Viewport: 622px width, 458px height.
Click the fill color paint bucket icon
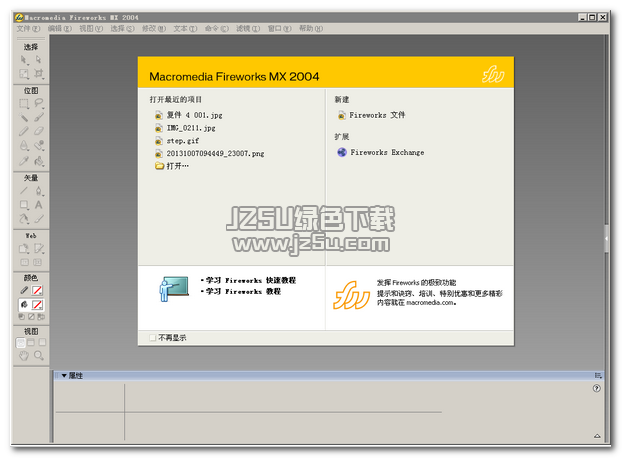pos(24,305)
